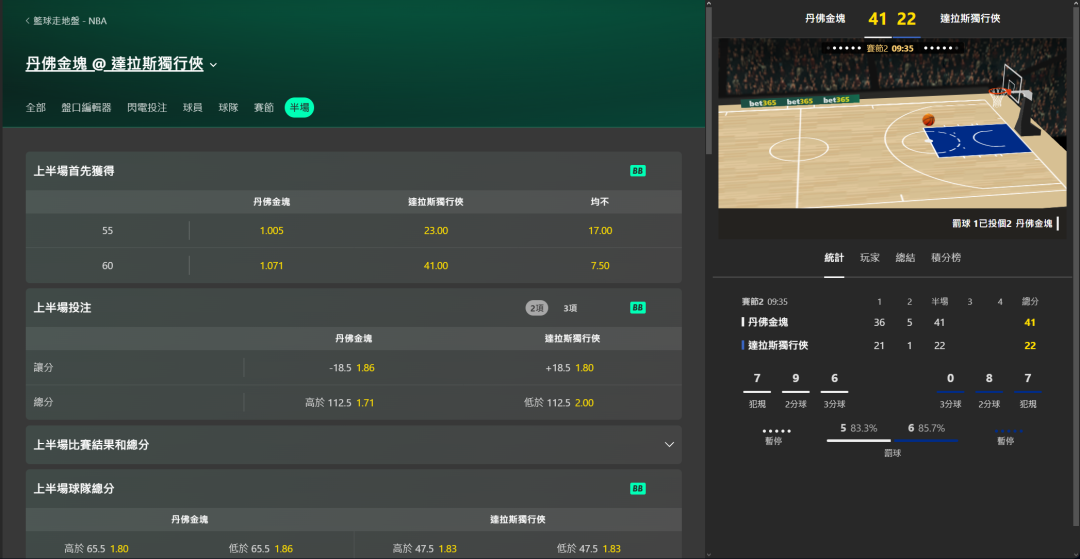Screen dimensions: 1080x559
Task: Bet 達拉斯獨行俠 first to 60 at 41.00
Action: click(x=436, y=266)
